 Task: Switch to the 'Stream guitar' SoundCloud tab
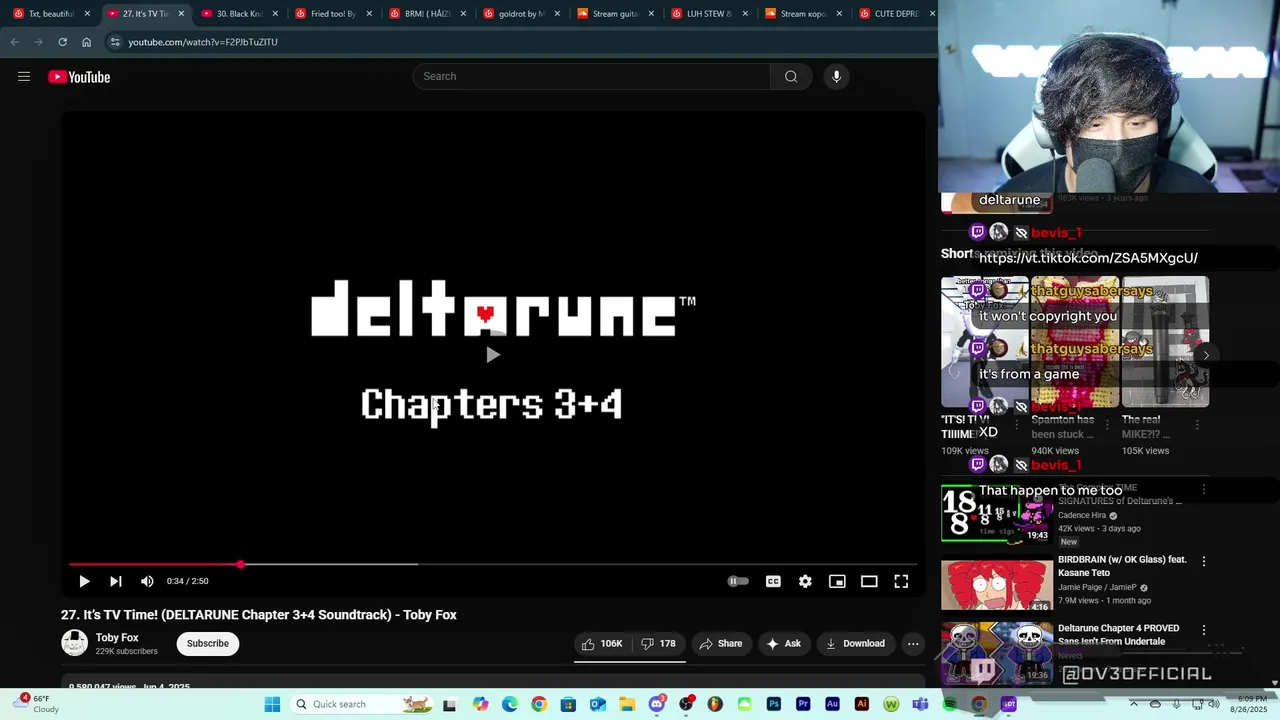click(616, 14)
